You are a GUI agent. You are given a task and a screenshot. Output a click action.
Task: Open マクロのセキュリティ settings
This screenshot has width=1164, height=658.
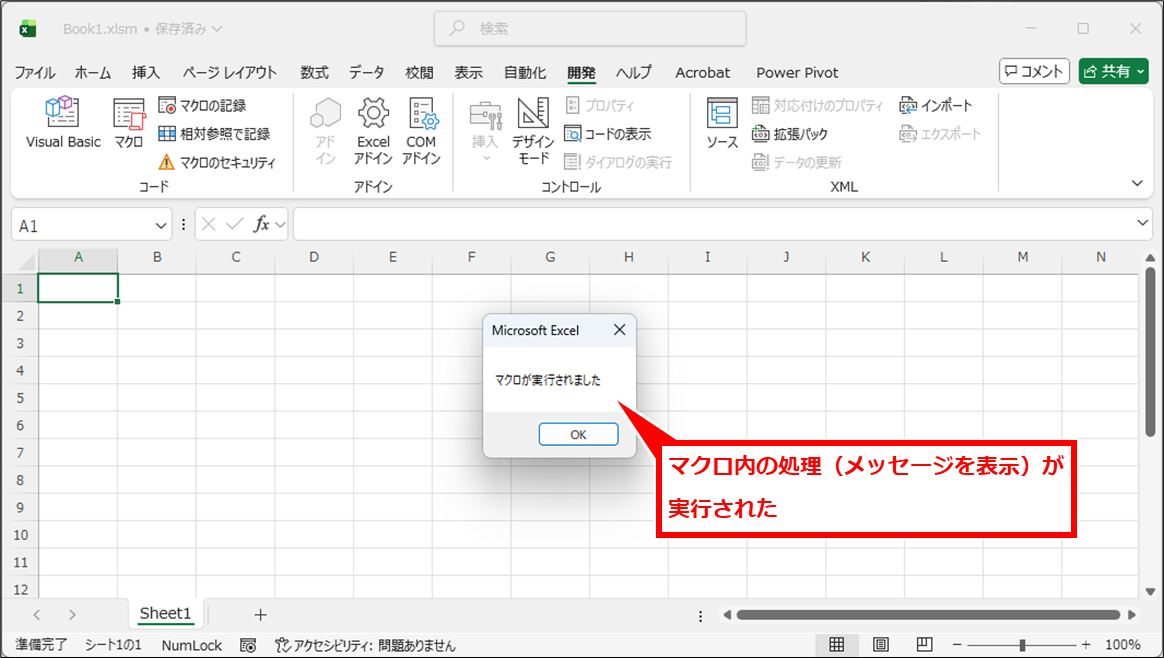click(x=217, y=162)
